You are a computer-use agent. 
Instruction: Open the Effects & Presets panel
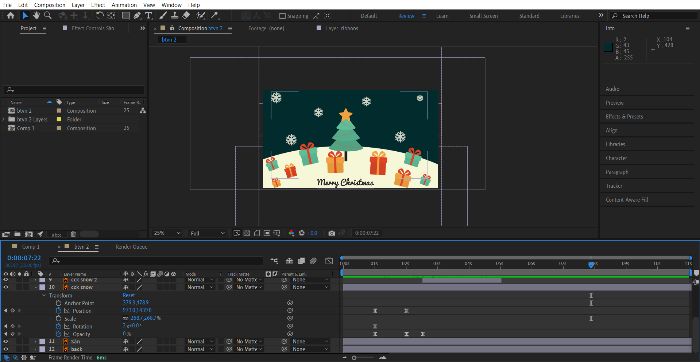pyautogui.click(x=624, y=117)
